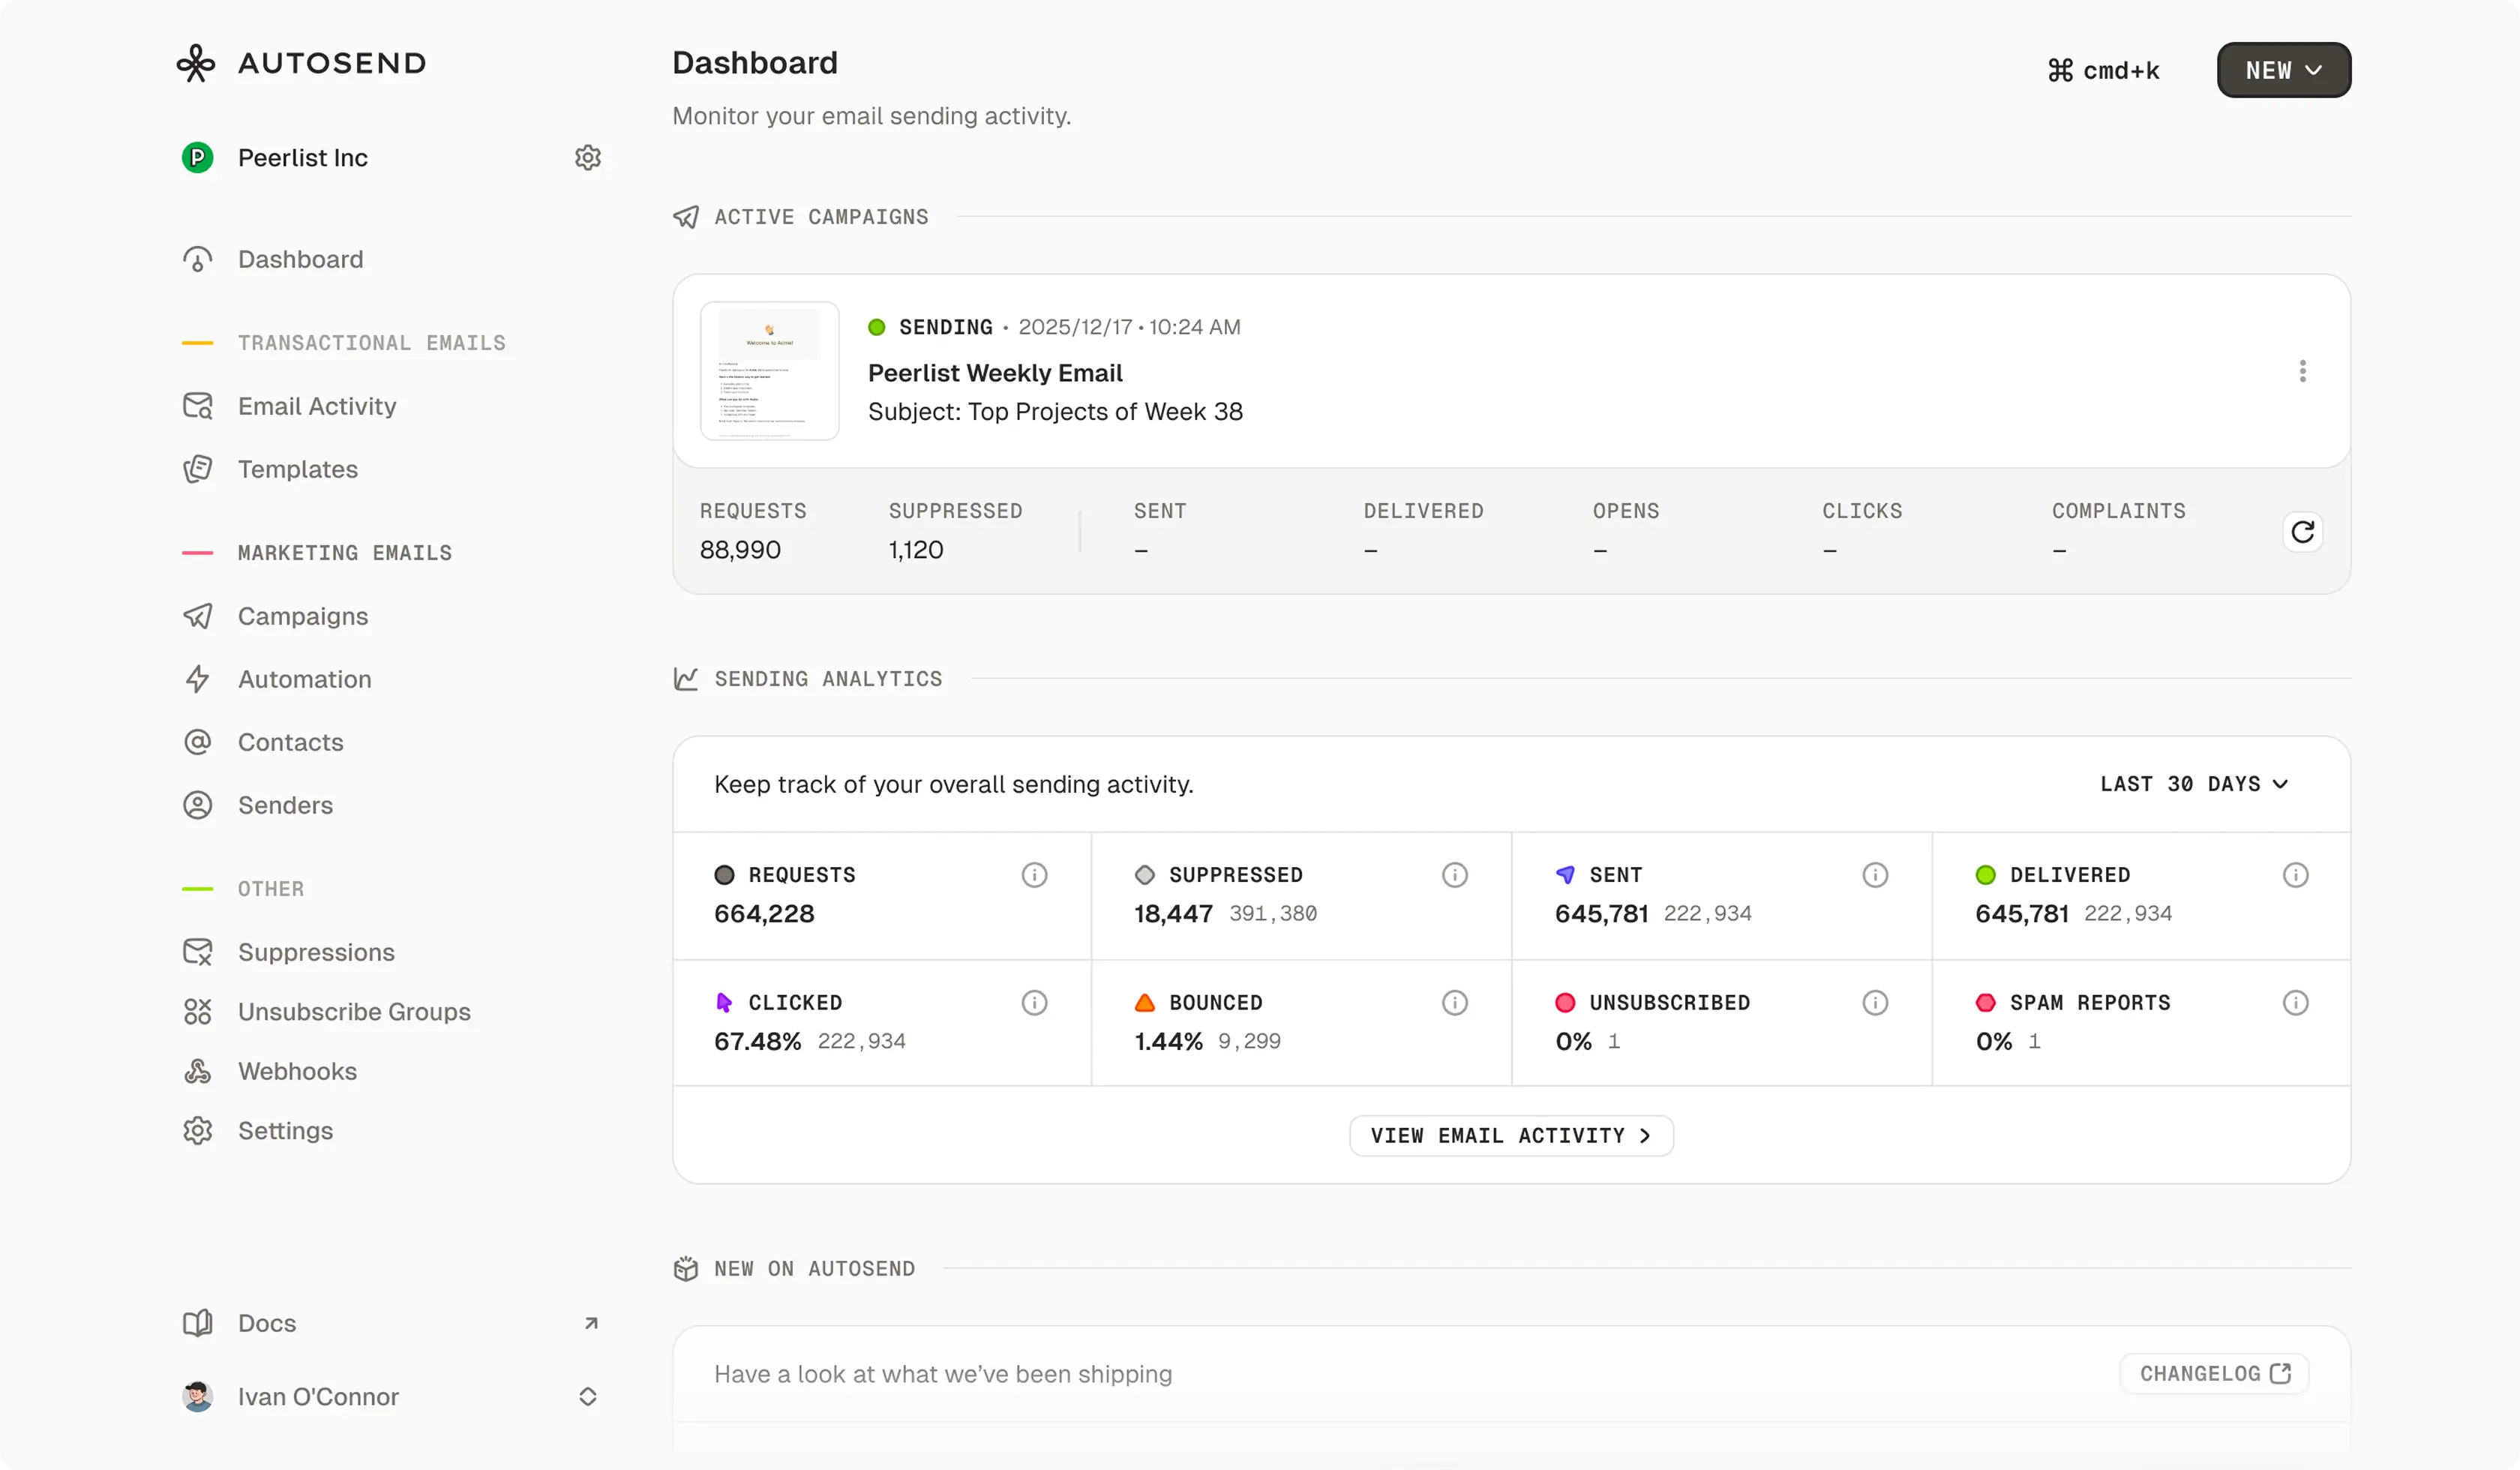Viewport: 2520px width, 1470px height.
Task: Open the workspace settings gear for Peerlist Inc
Action: point(588,157)
